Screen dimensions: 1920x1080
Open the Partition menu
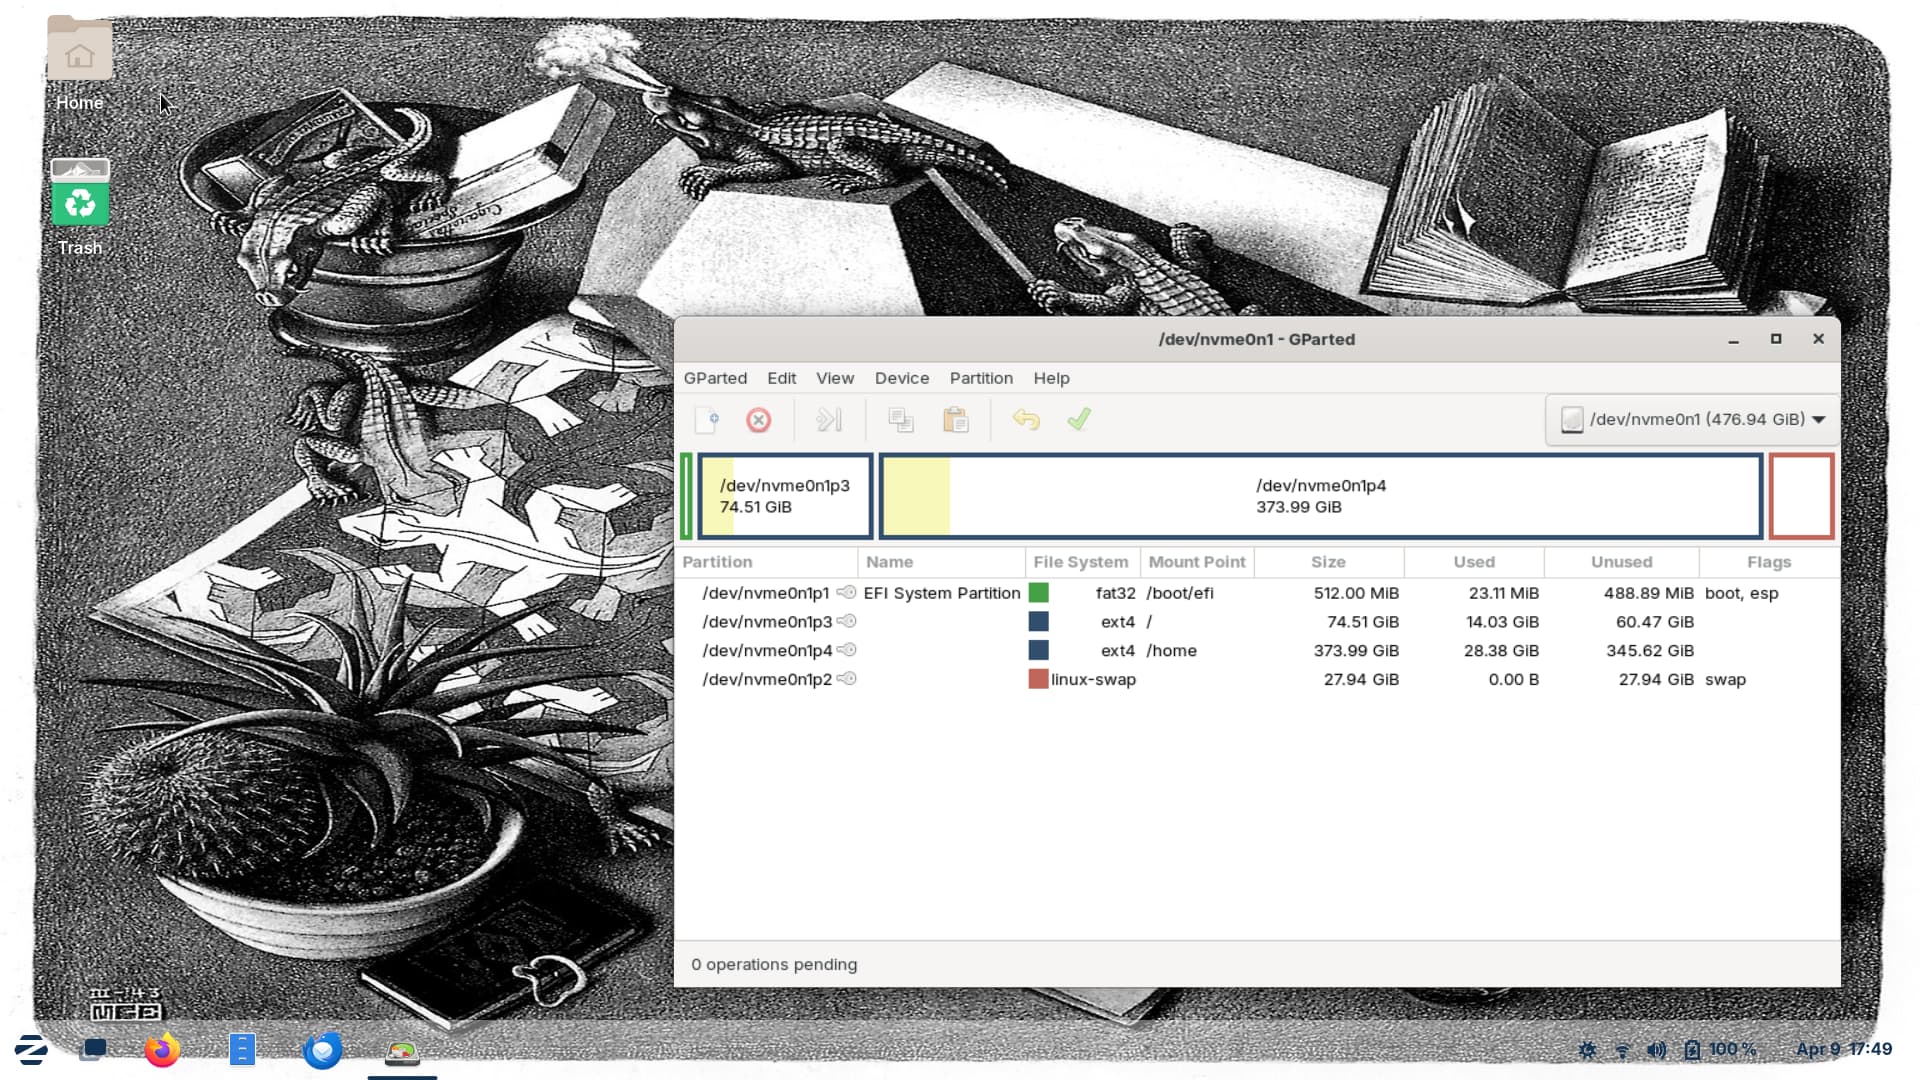coord(981,378)
